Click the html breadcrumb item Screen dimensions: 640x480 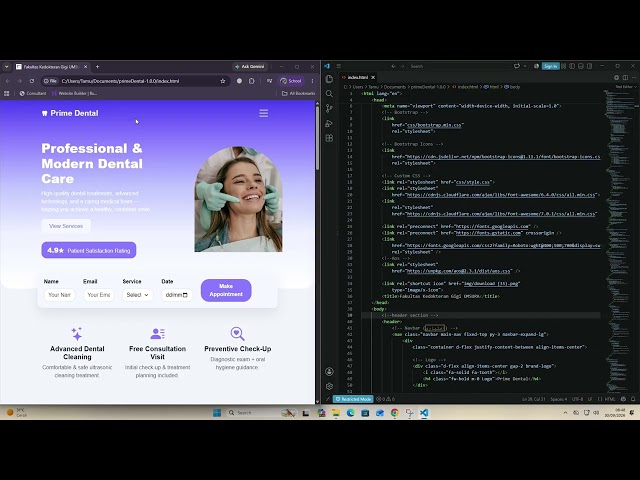491,87
